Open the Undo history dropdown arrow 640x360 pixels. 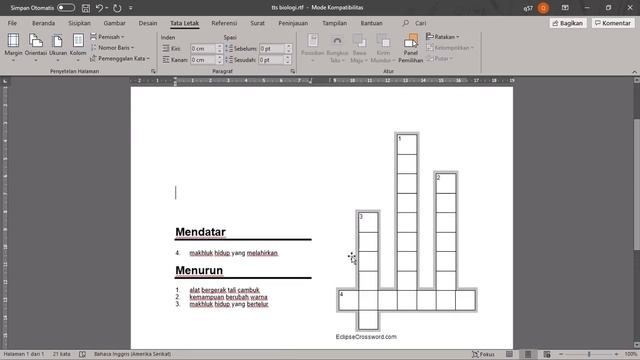coord(107,8)
